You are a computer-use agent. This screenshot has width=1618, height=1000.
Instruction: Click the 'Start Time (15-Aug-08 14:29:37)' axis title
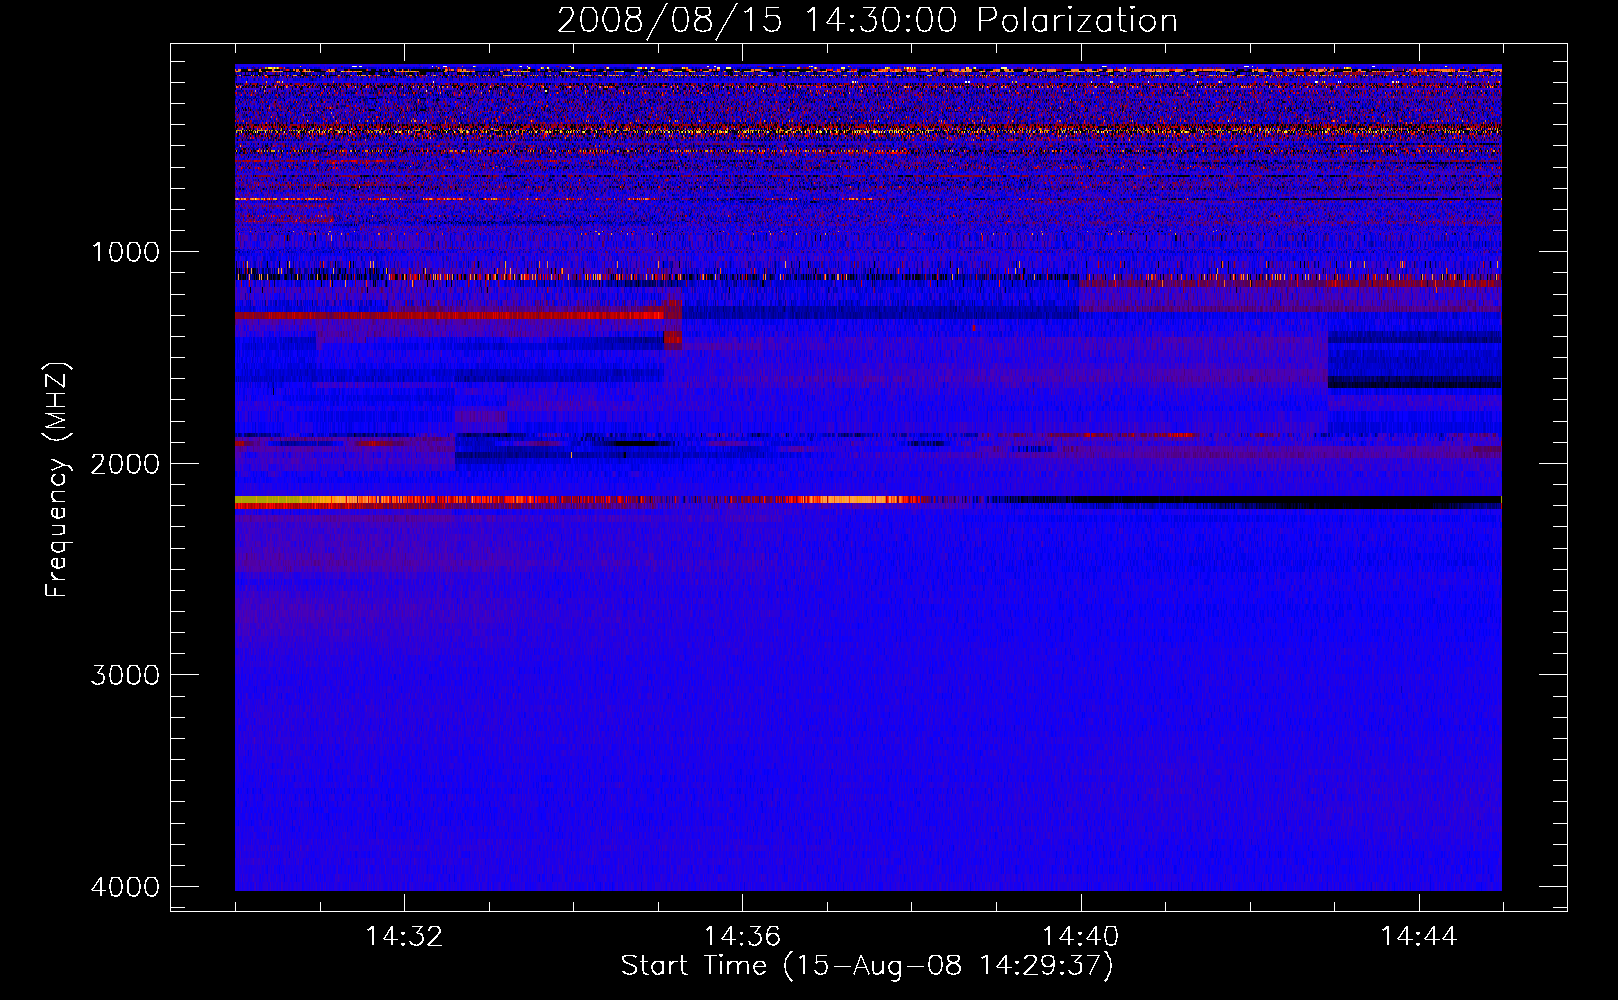click(x=867, y=966)
